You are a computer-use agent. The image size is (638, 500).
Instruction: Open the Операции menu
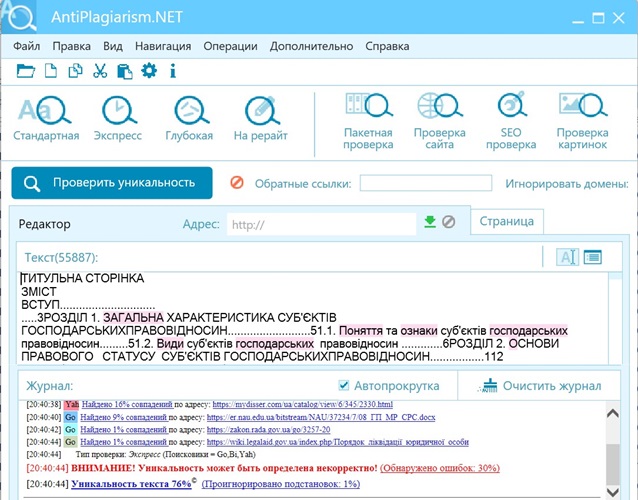point(230,46)
